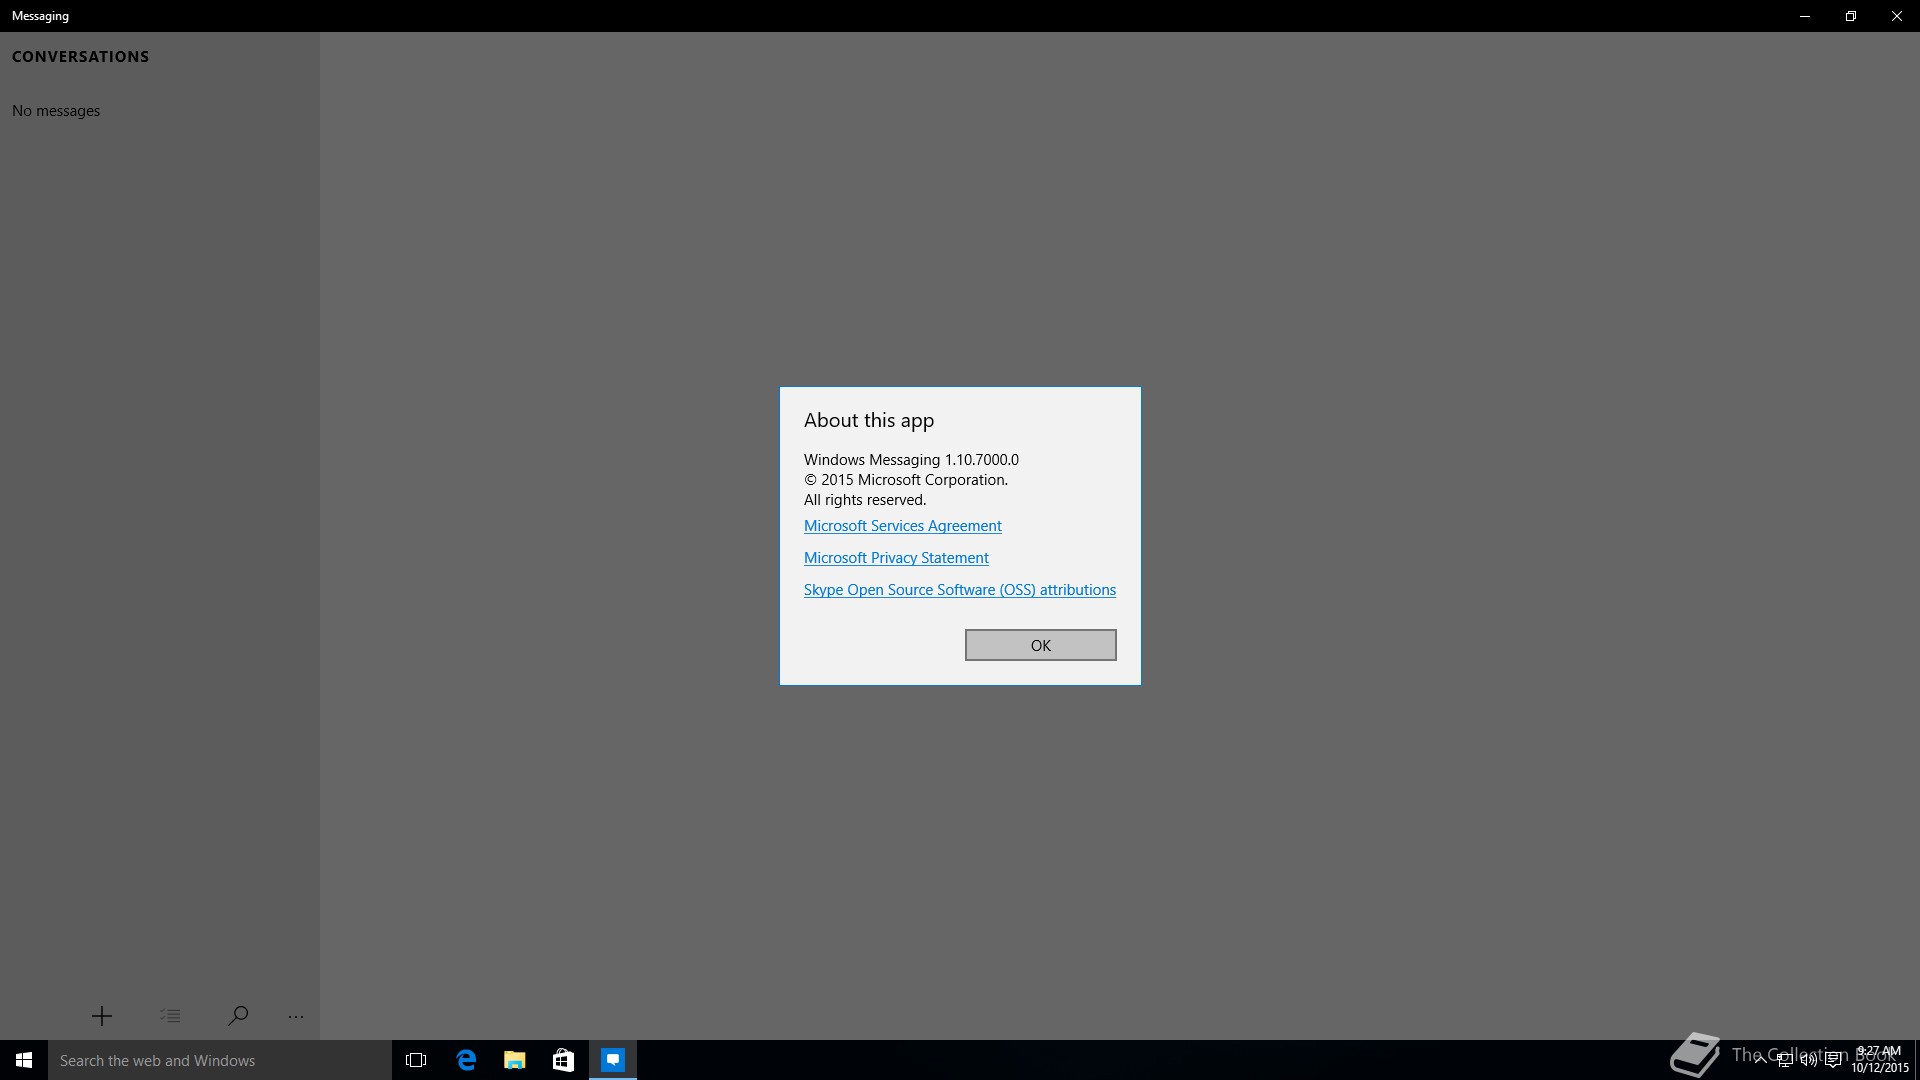Open the Windows Store taskbar icon

(x=563, y=1060)
